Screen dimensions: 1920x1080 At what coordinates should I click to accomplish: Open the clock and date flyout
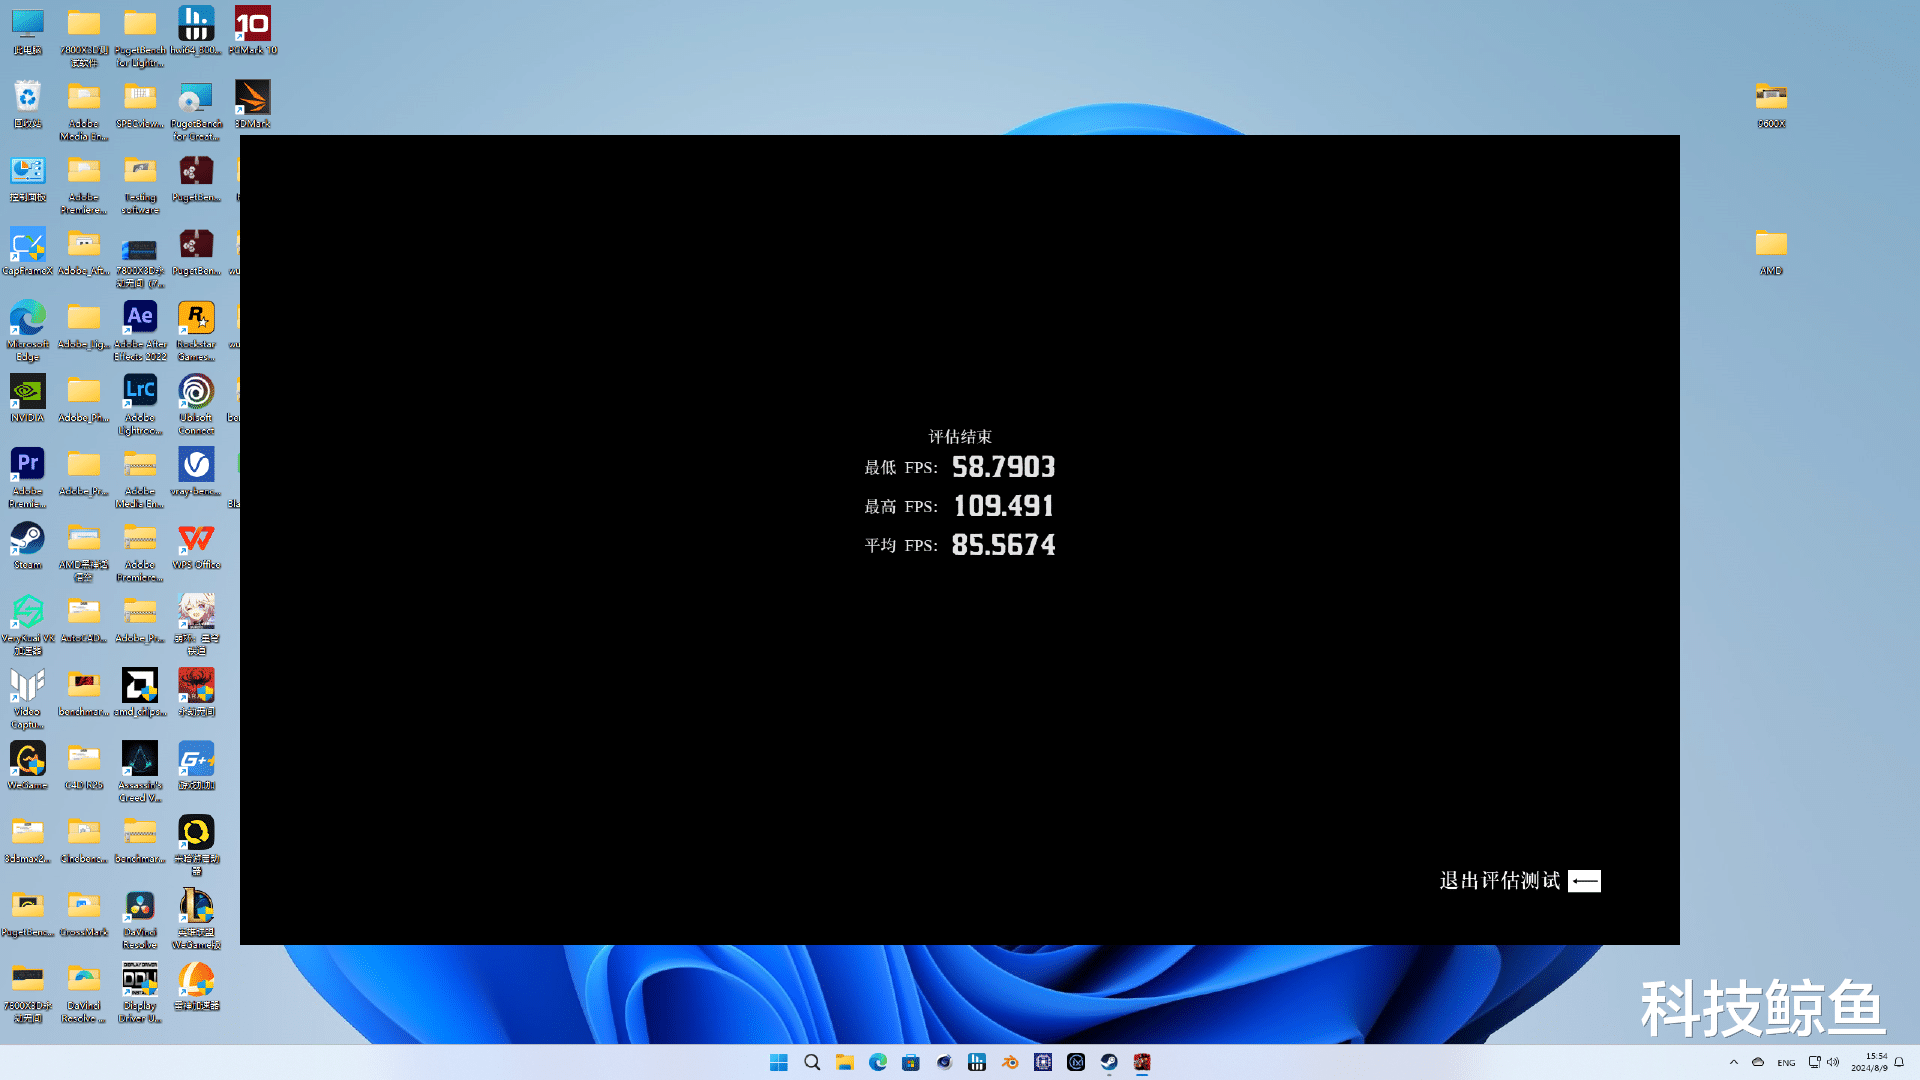tap(1868, 1062)
